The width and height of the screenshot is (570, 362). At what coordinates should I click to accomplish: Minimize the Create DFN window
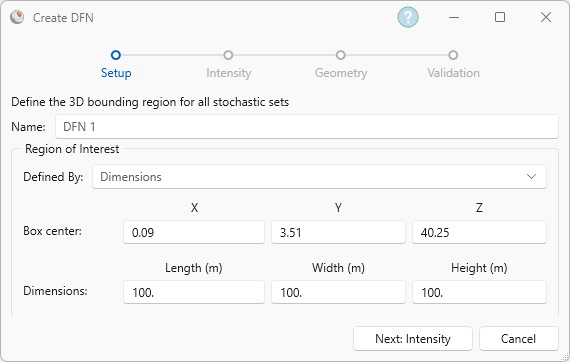[454, 17]
